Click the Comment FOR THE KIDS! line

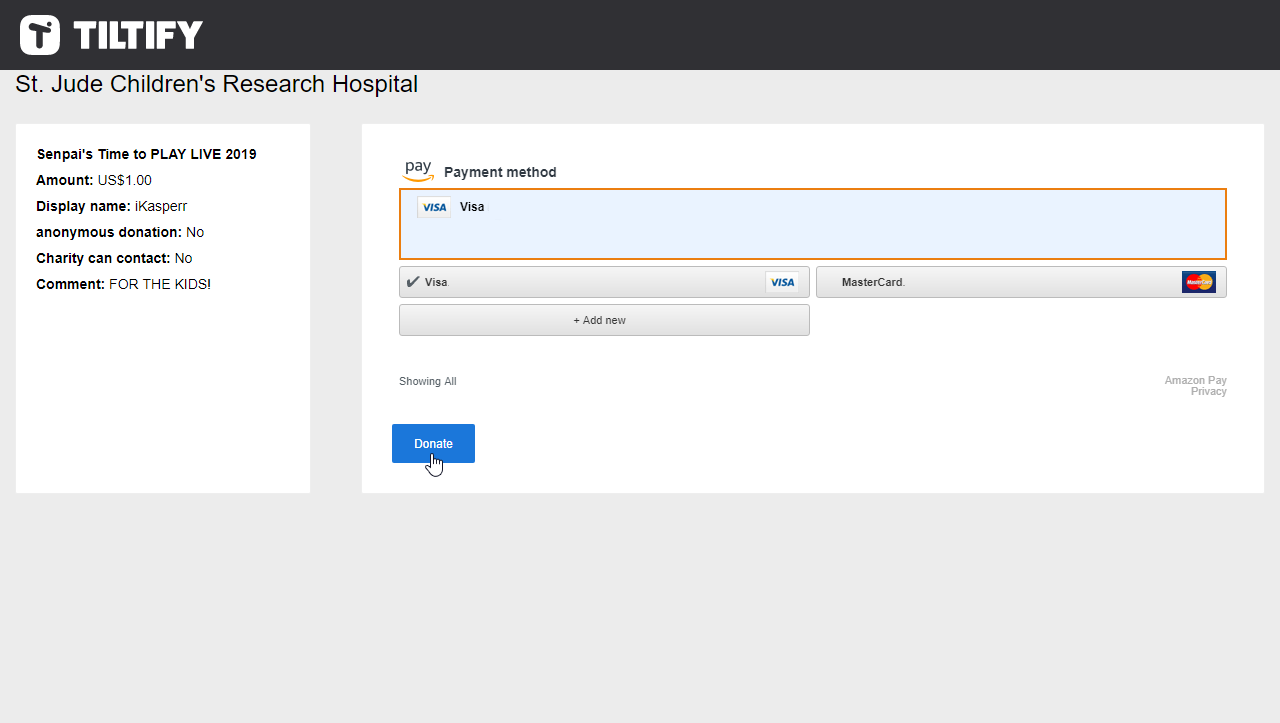click(124, 284)
